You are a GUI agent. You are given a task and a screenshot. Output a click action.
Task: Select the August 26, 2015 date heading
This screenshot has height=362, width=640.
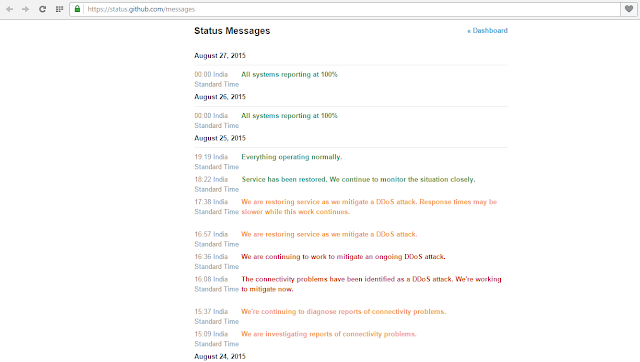[x=220, y=97]
